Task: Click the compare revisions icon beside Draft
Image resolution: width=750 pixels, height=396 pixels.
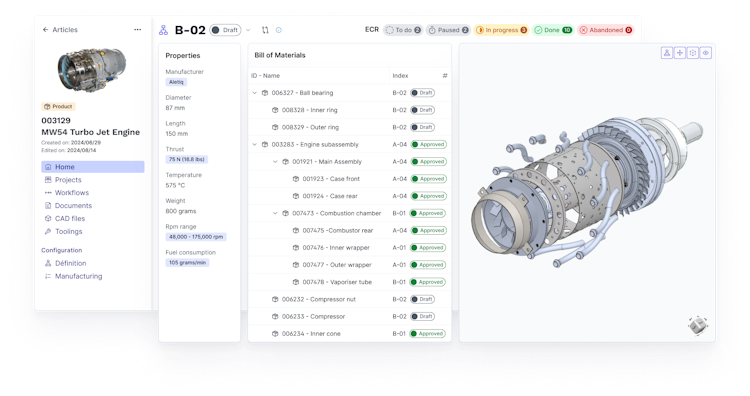Action: click(265, 30)
